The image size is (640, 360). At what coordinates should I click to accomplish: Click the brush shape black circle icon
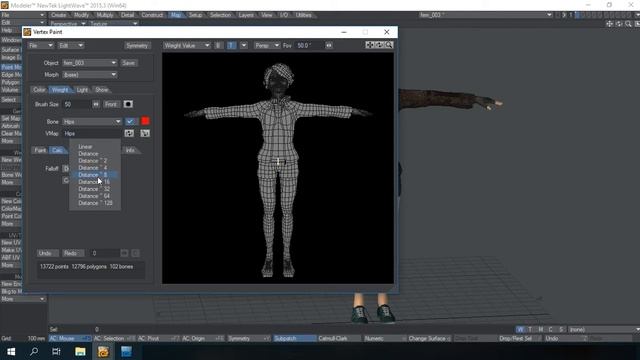(128, 104)
